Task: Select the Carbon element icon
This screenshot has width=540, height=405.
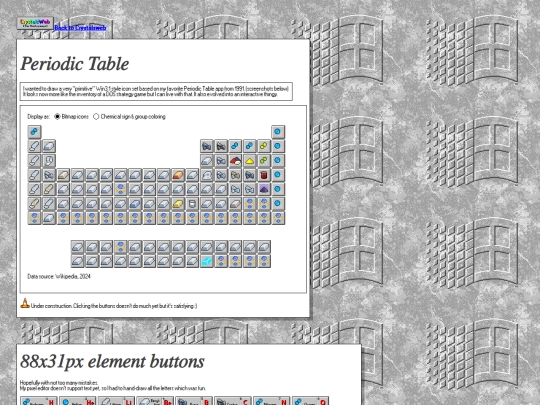Action: tap(221, 146)
